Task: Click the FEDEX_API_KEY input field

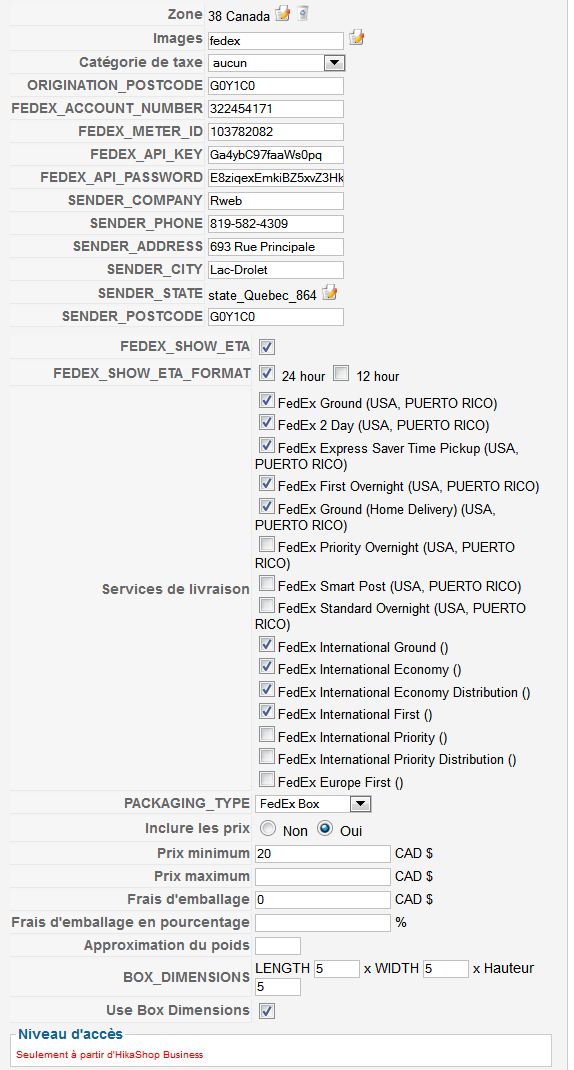Action: (x=276, y=155)
